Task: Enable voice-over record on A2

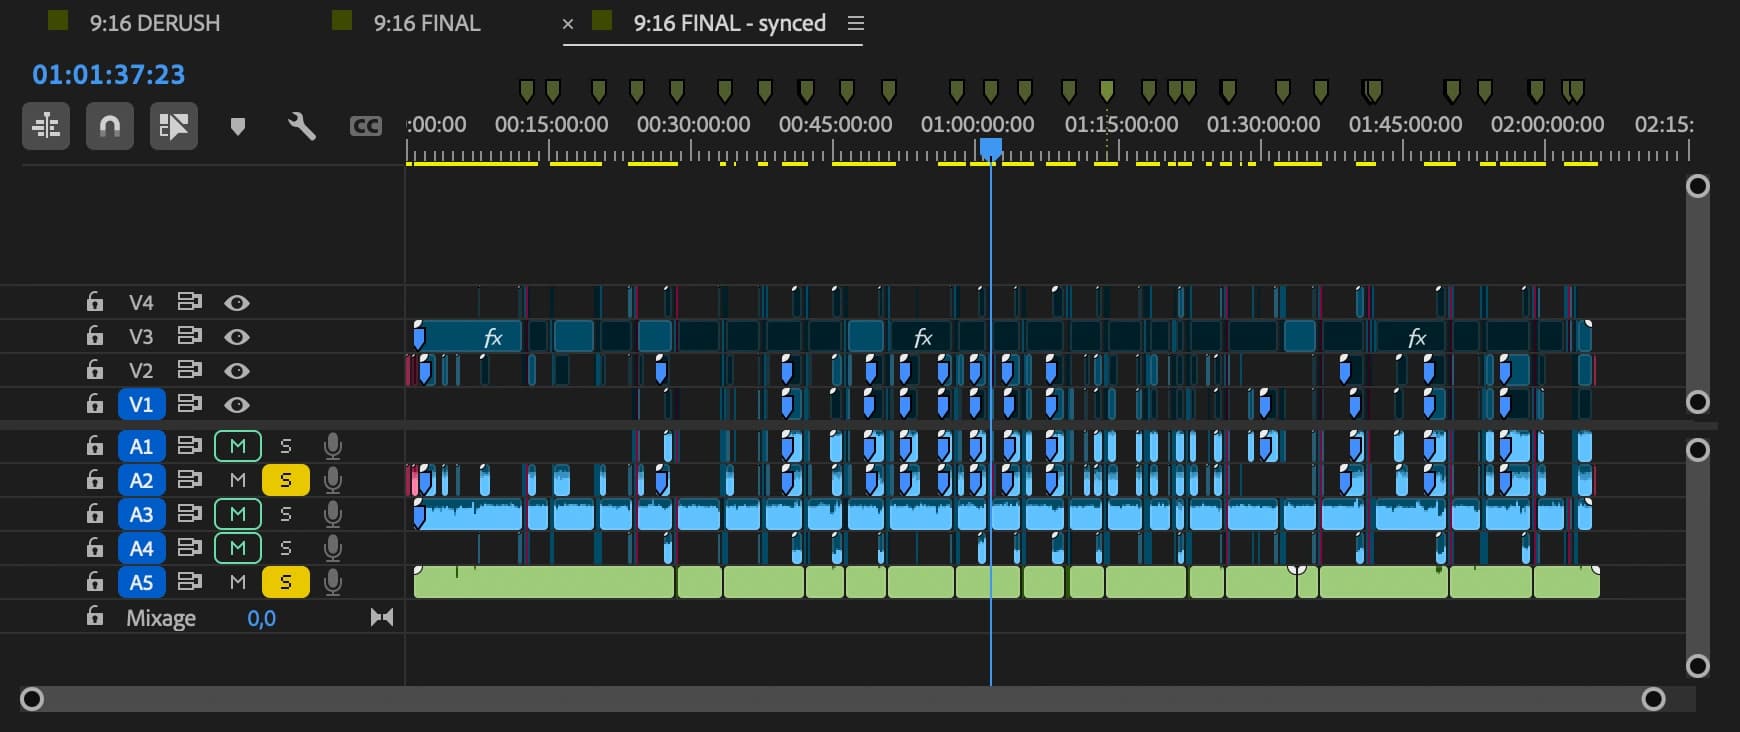Action: [333, 480]
